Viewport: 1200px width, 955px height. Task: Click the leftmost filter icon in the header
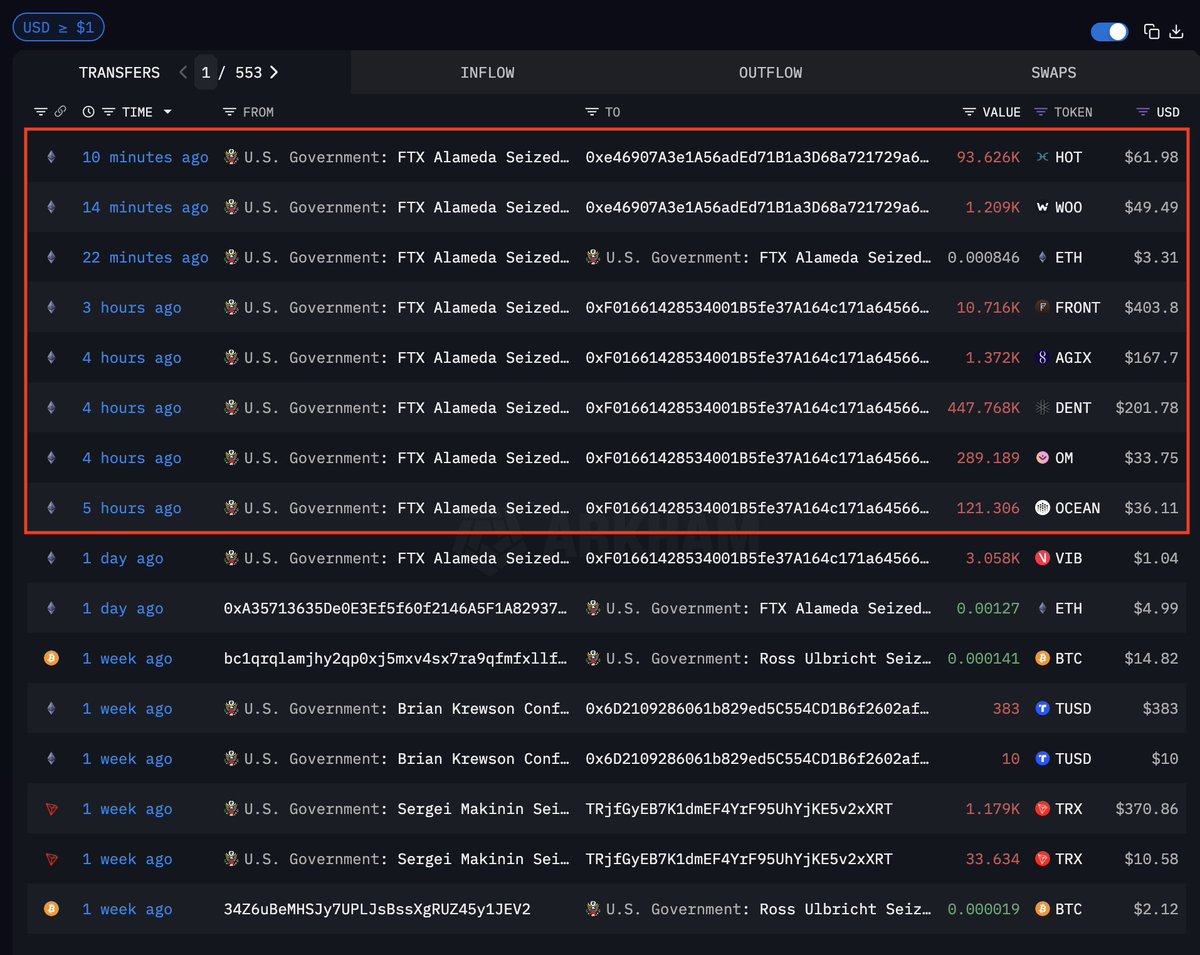tap(41, 112)
